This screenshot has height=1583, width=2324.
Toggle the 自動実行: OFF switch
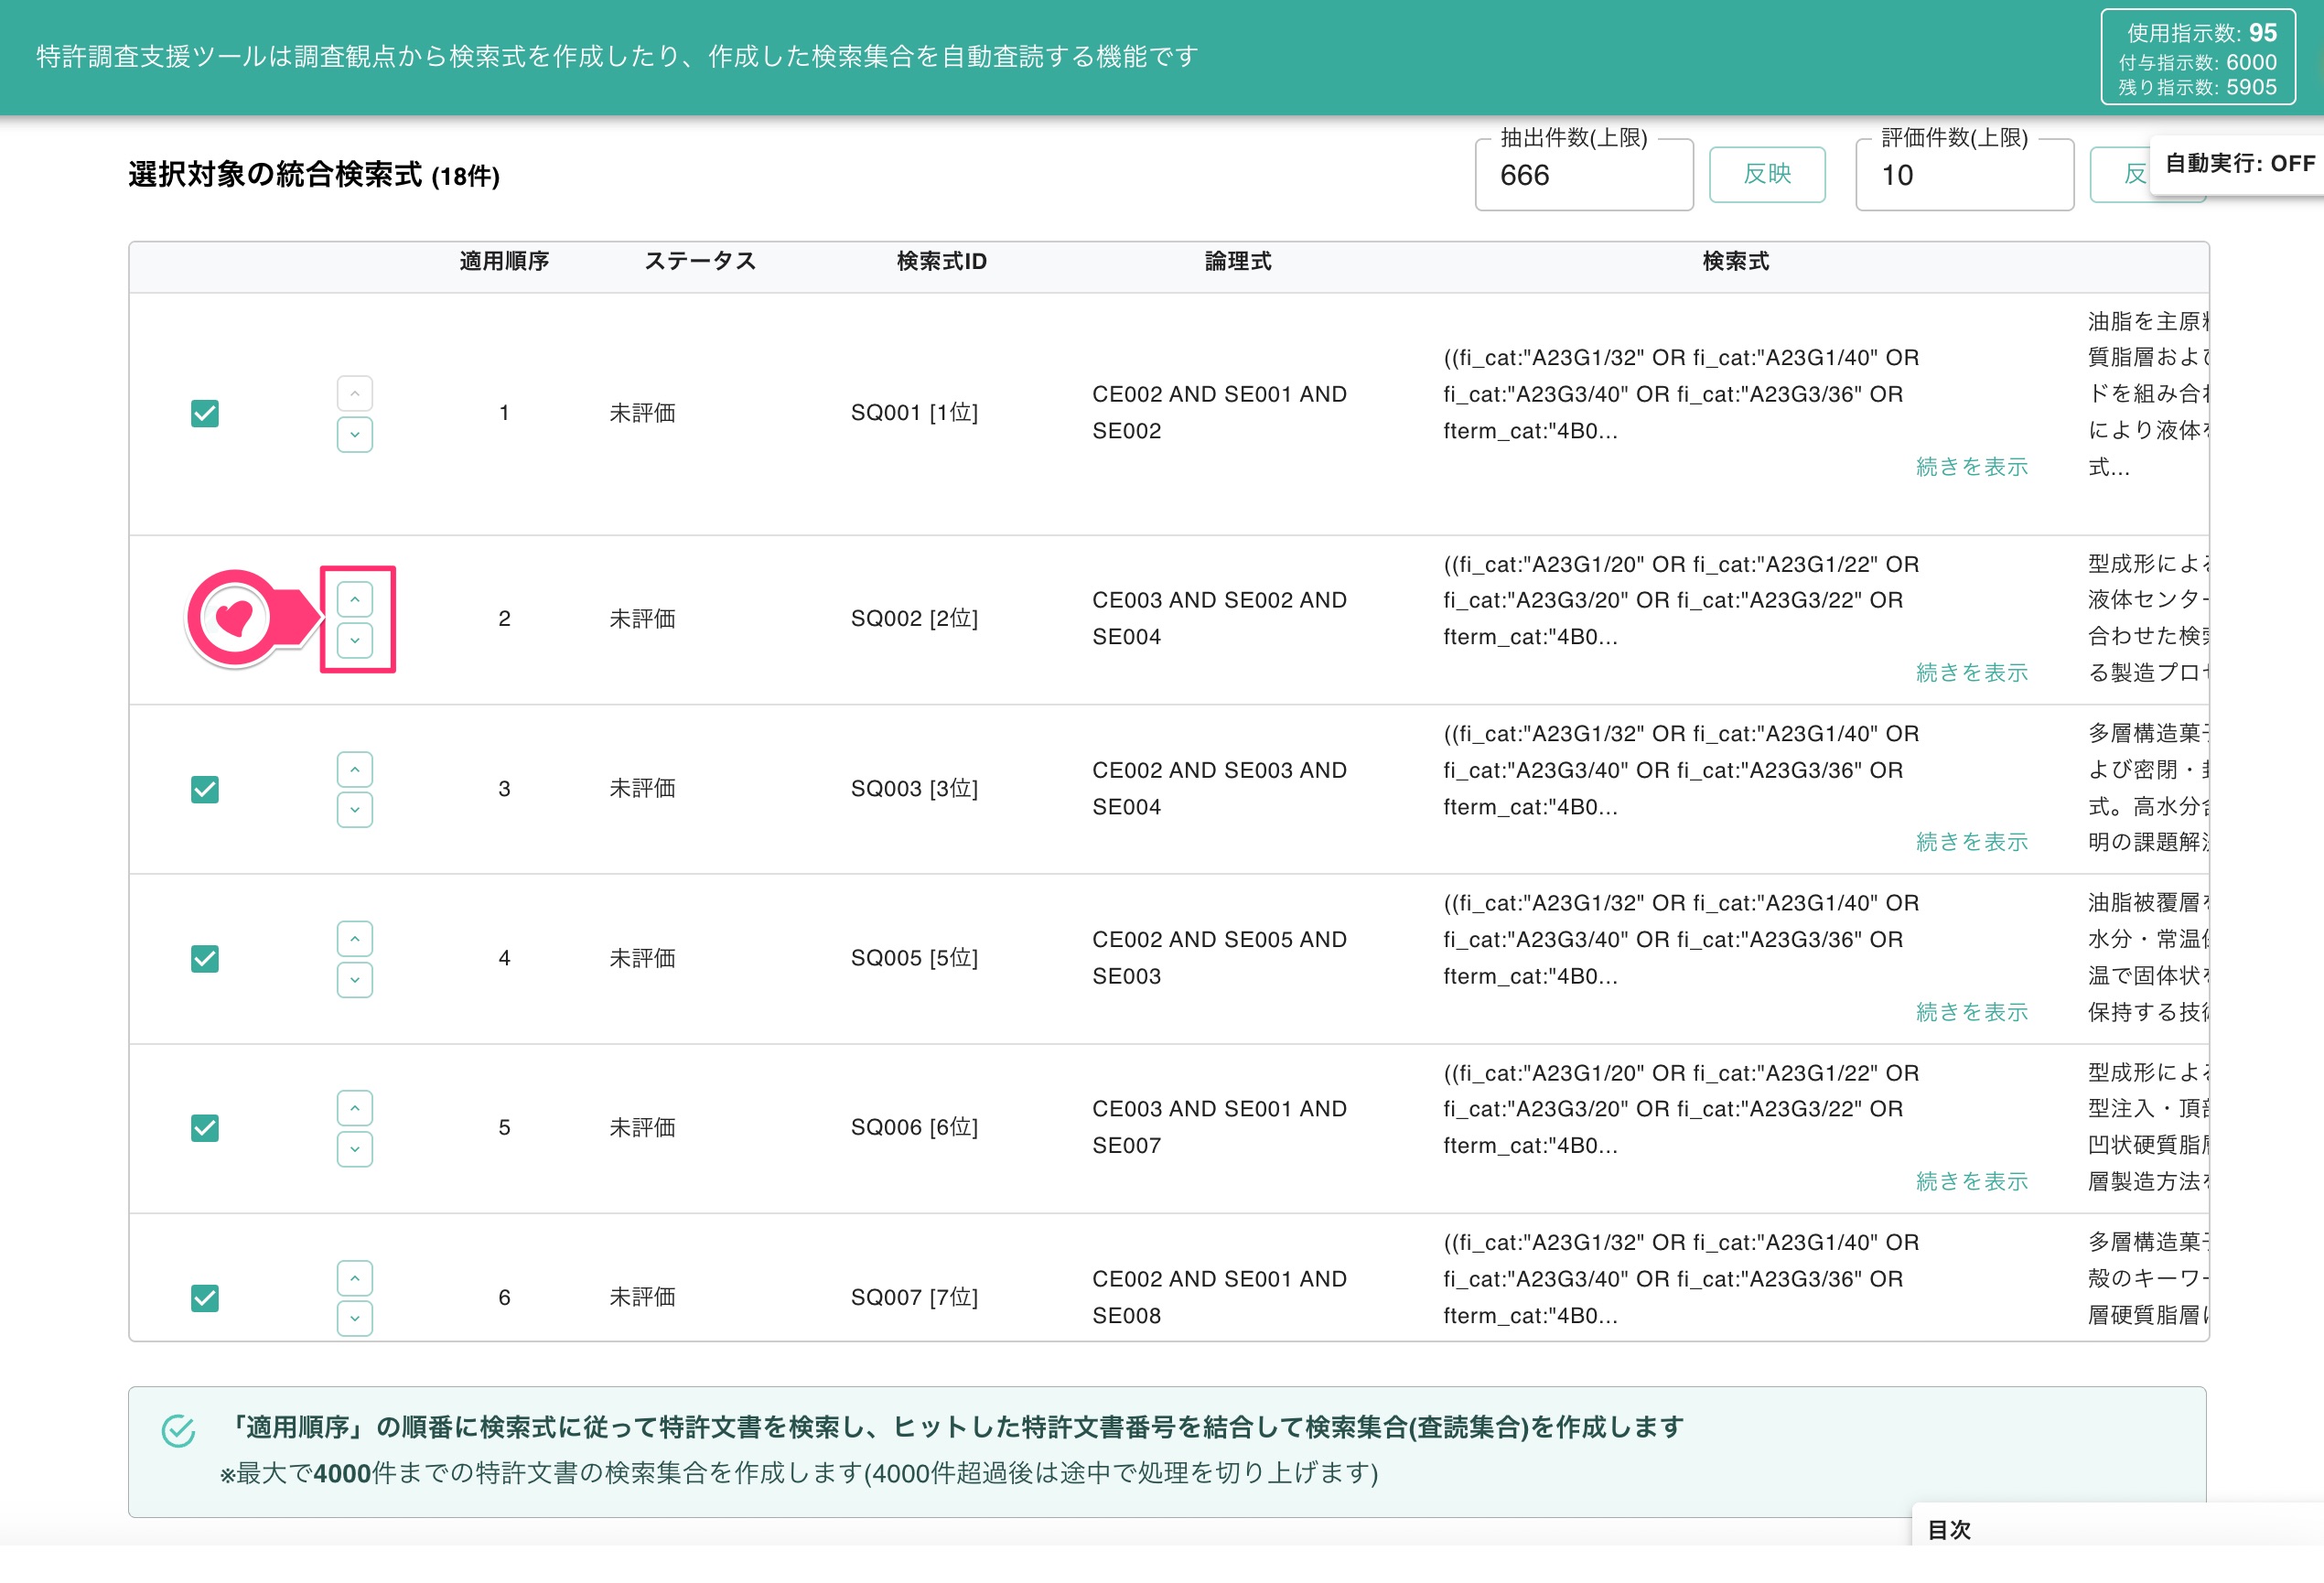[2239, 164]
